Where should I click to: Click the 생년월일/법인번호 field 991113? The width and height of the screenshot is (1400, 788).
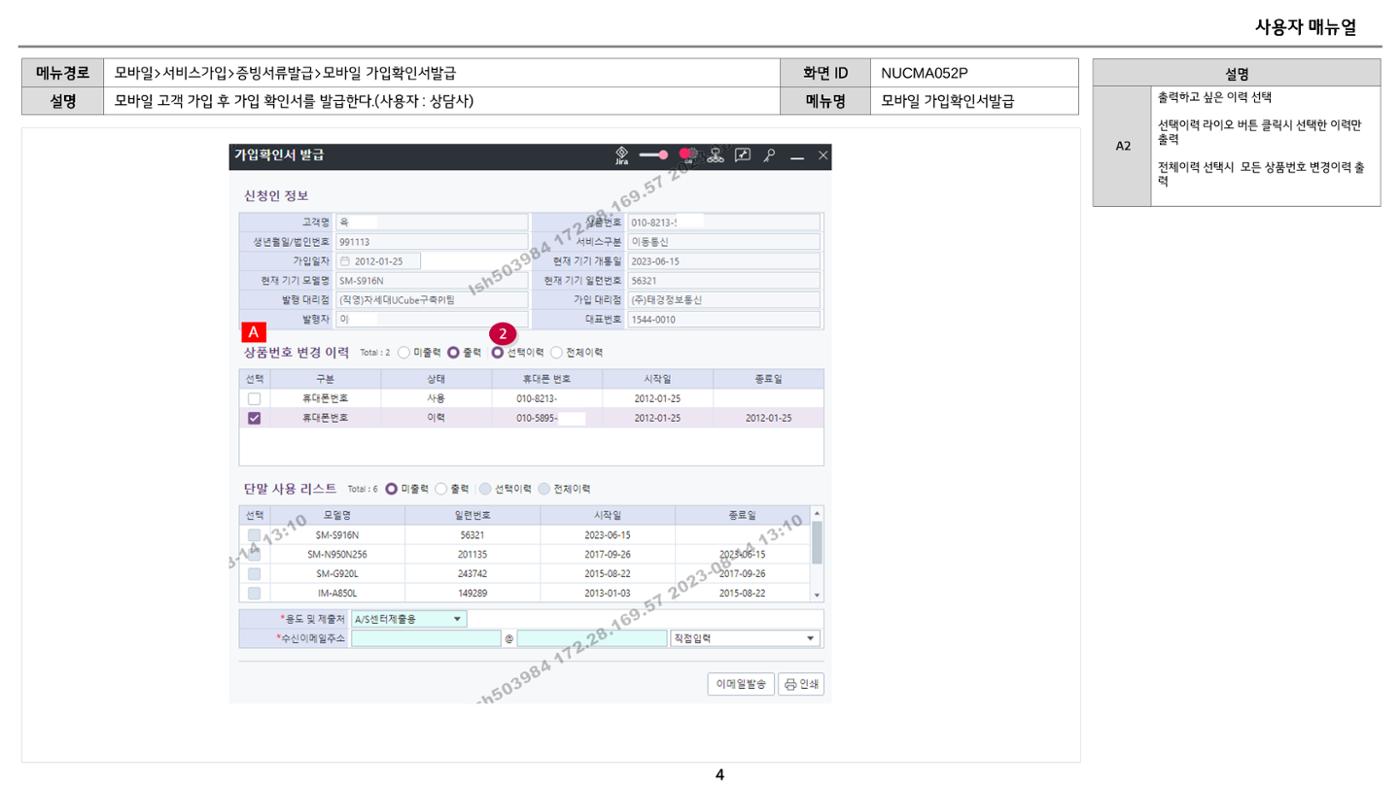(432, 242)
